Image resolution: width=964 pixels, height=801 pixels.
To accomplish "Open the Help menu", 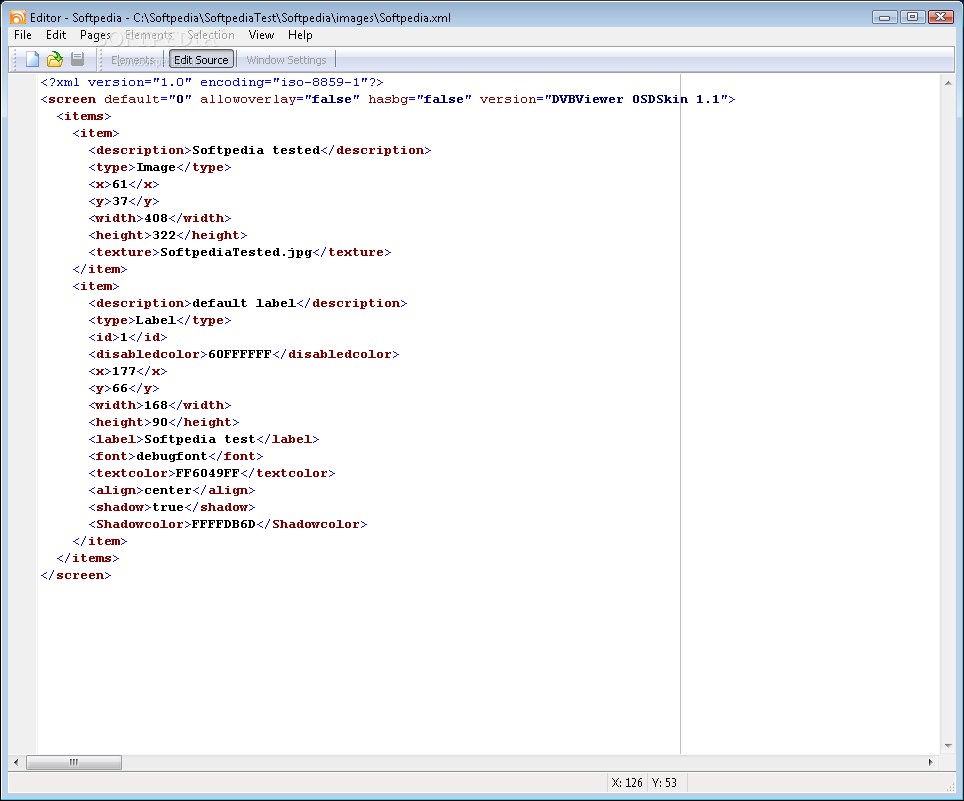I will click(x=300, y=35).
